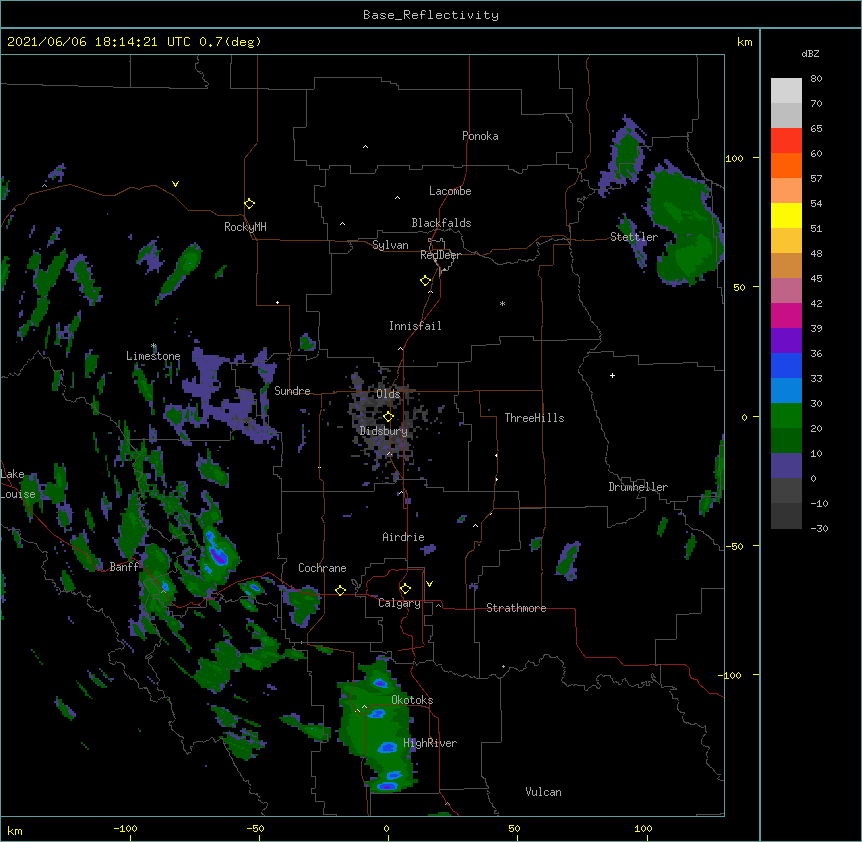Click the Lake Louise label
862x842 pixels.
coord(18,484)
